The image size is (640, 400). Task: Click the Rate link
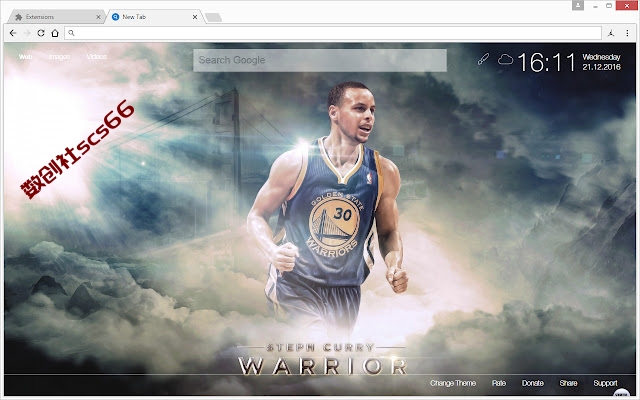tap(499, 383)
